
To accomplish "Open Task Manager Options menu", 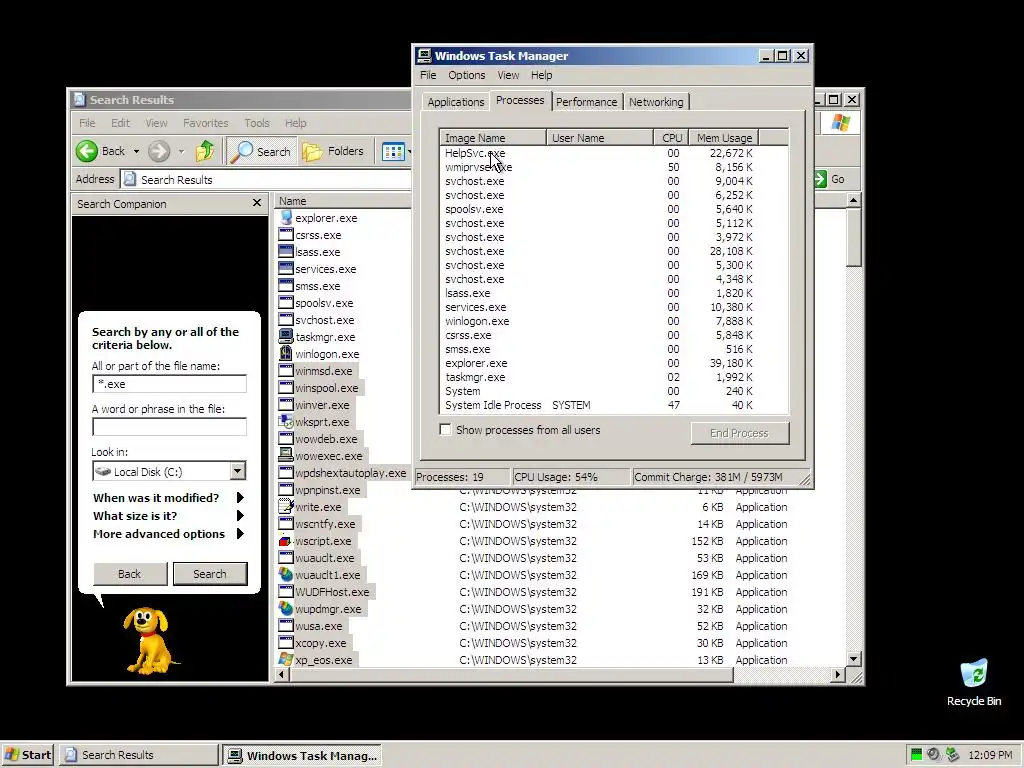I will click(466, 75).
